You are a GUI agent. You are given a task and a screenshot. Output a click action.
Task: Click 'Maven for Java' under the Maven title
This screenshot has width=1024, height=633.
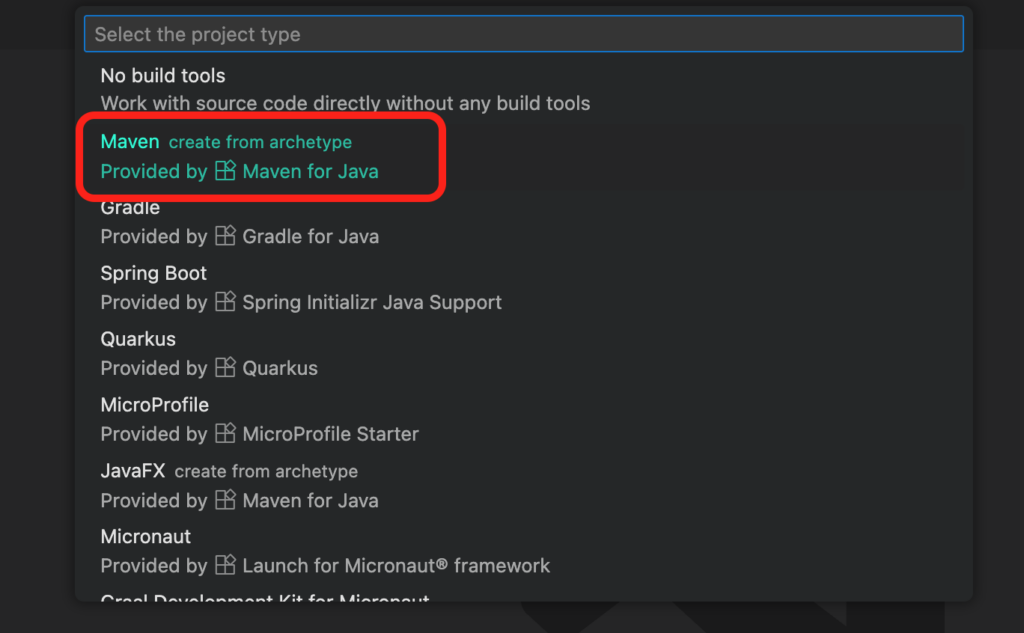311,171
